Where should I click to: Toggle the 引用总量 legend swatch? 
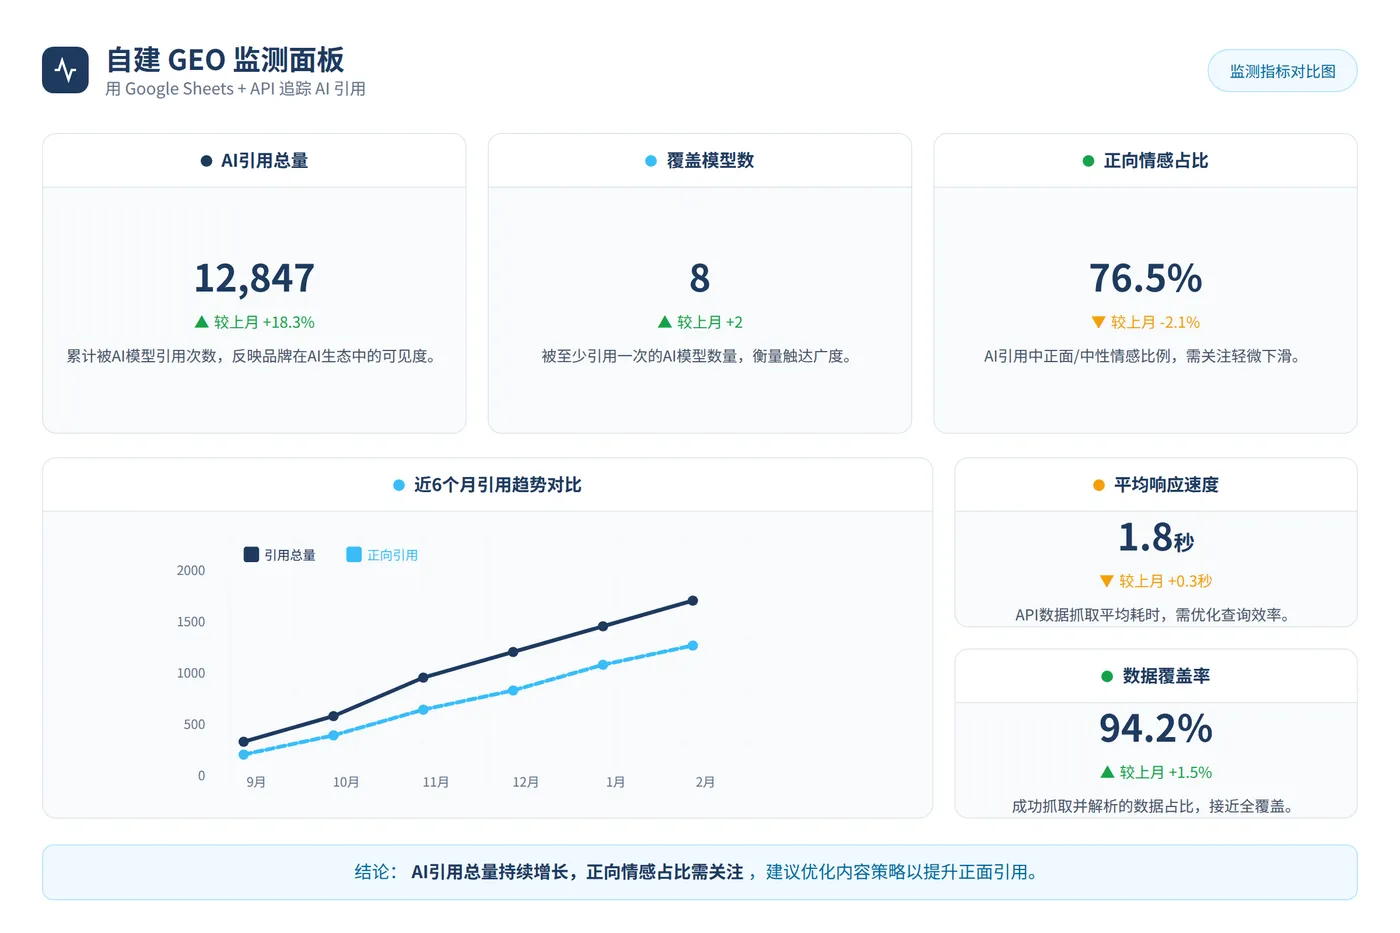251,554
